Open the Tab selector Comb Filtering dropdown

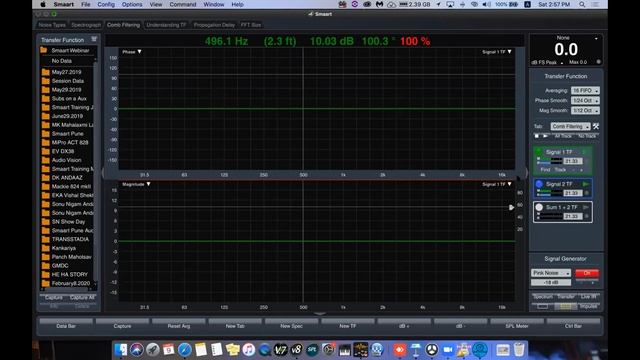(x=570, y=127)
